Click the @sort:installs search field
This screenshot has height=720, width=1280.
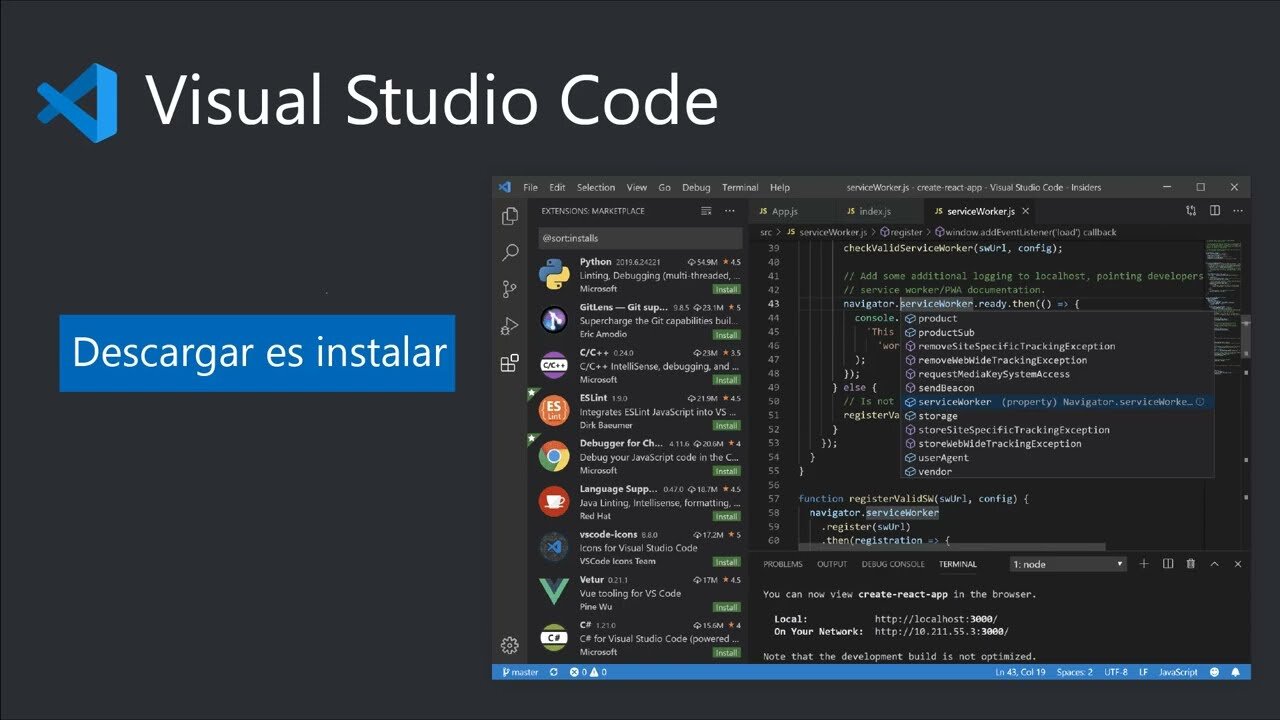point(640,238)
